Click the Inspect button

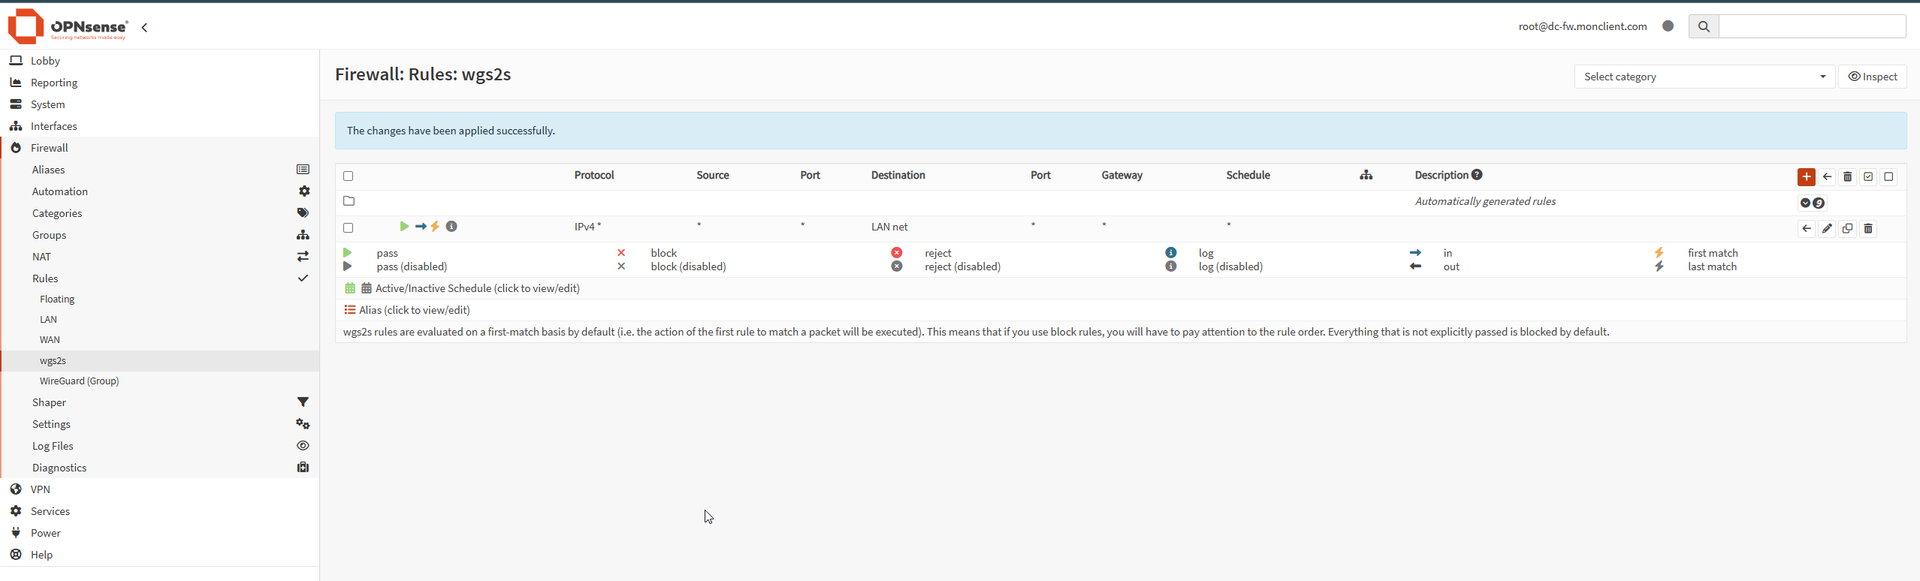tap(1872, 77)
